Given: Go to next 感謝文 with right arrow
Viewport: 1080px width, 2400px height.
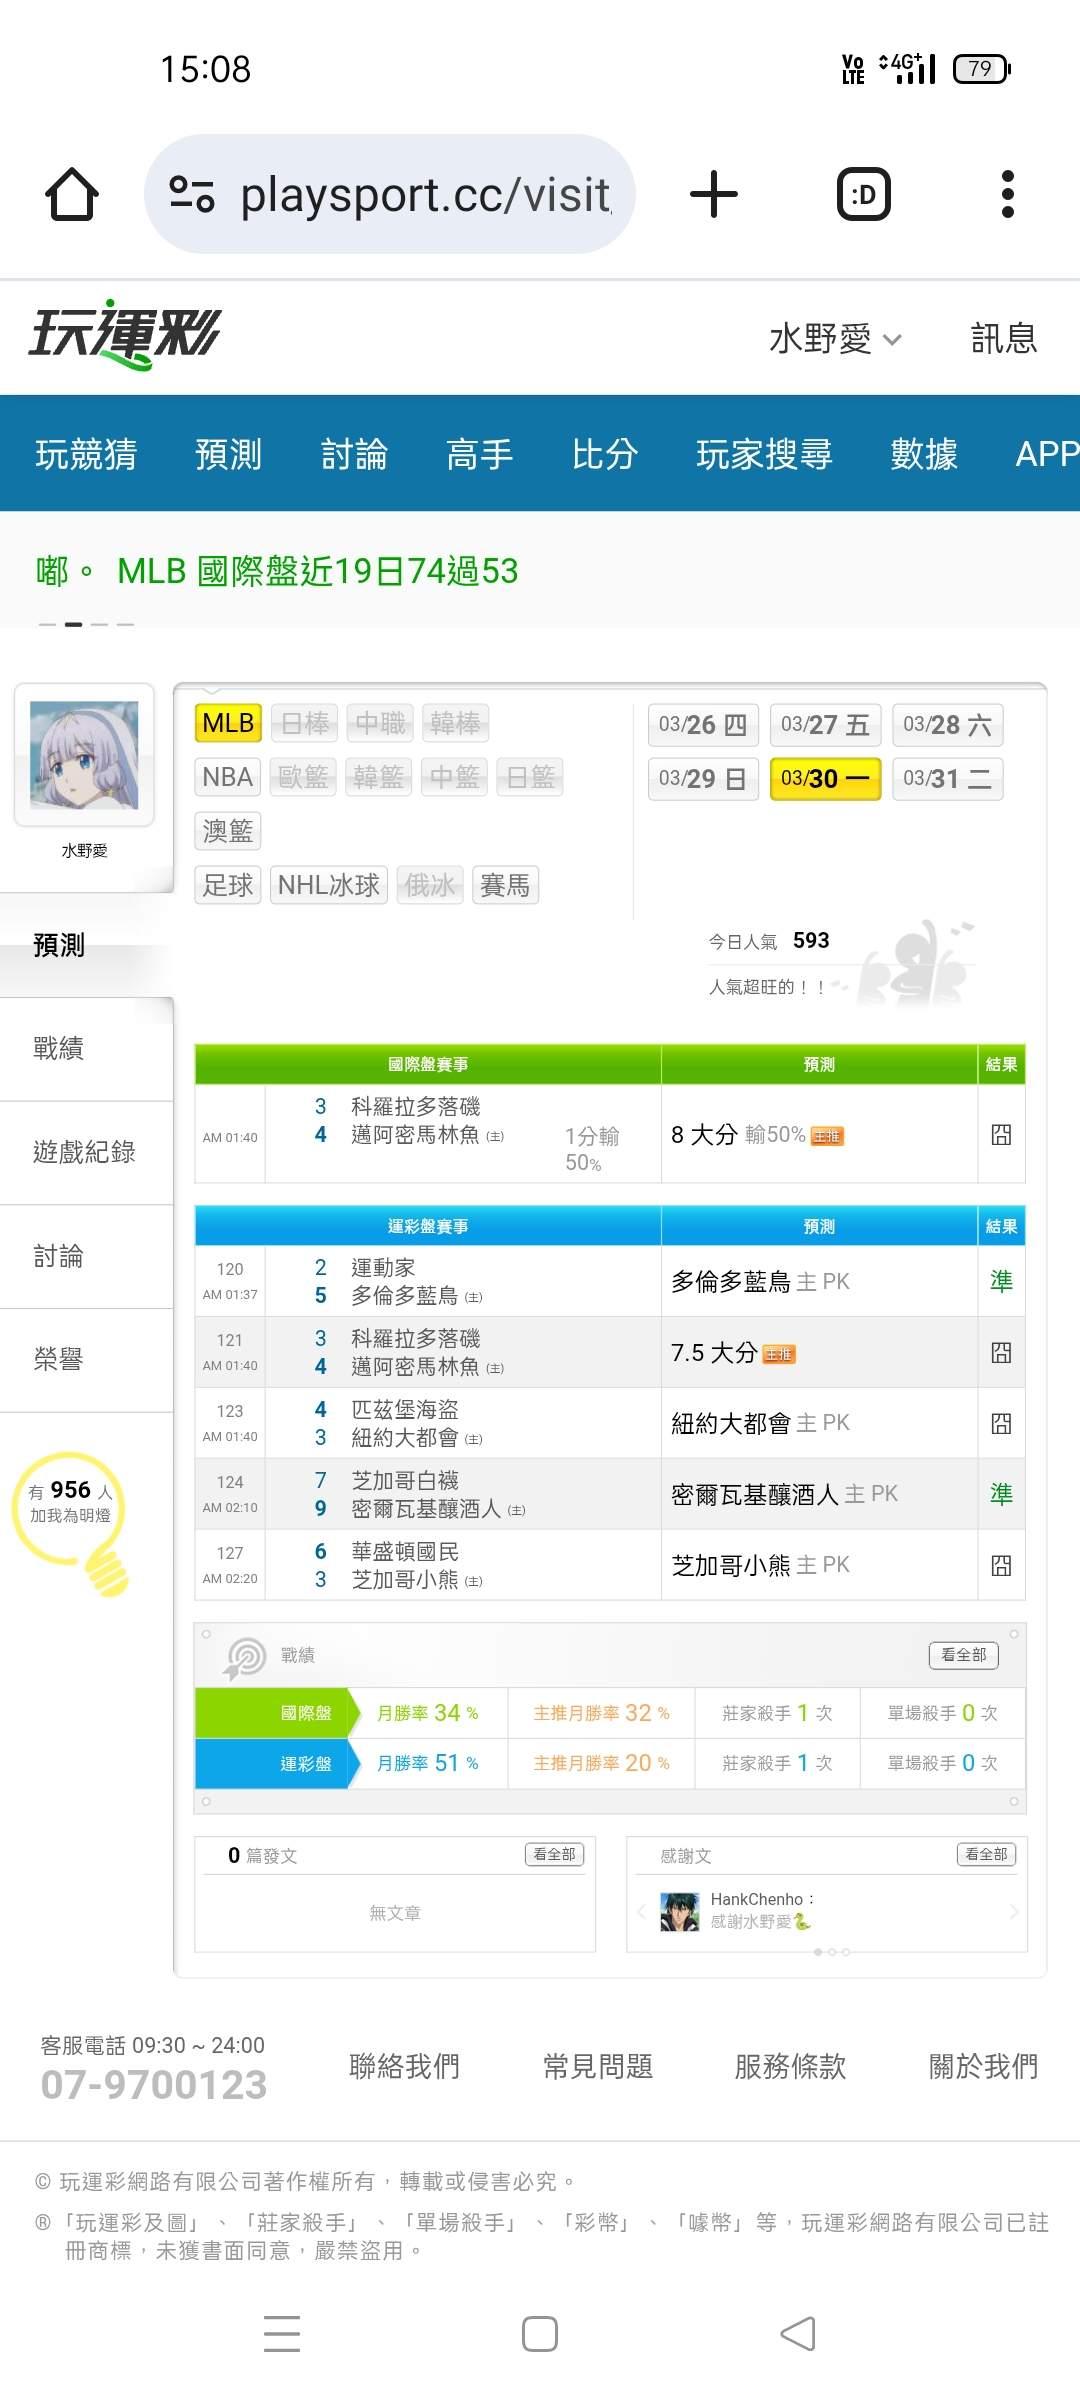Looking at the screenshot, I should coord(1013,1912).
